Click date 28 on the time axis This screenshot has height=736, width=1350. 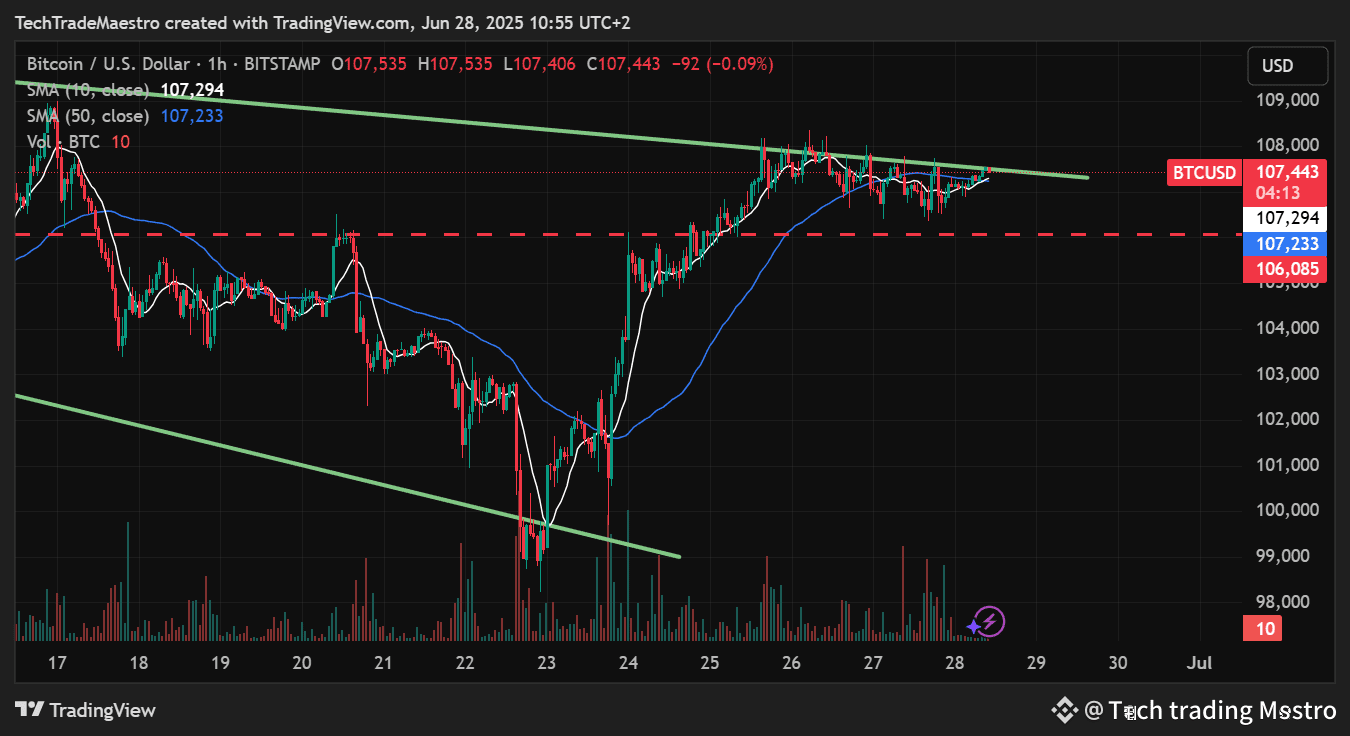tap(955, 662)
